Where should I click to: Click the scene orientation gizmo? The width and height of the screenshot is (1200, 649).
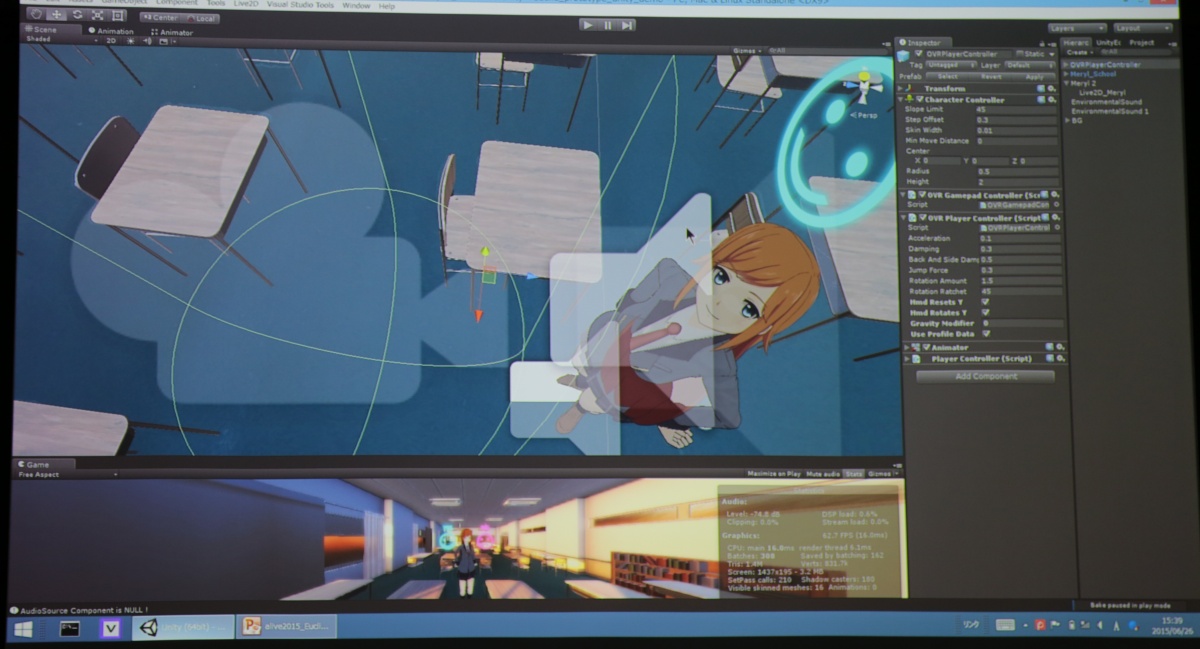[864, 86]
